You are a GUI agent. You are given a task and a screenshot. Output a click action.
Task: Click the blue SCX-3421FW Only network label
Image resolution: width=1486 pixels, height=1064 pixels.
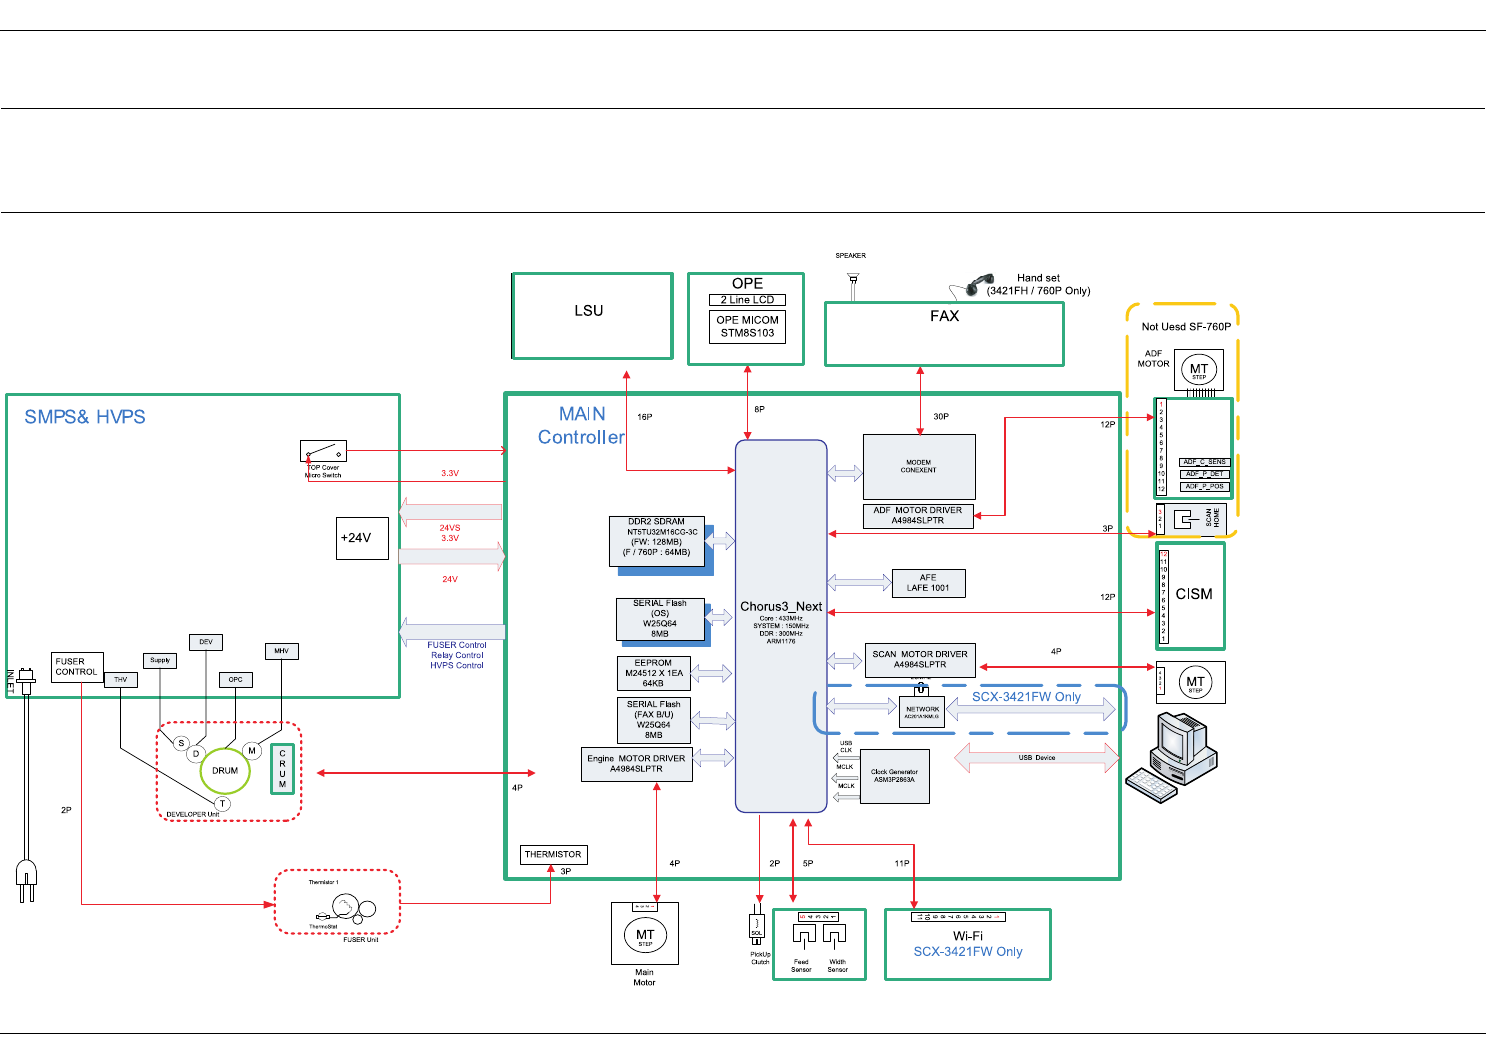pos(1027,697)
